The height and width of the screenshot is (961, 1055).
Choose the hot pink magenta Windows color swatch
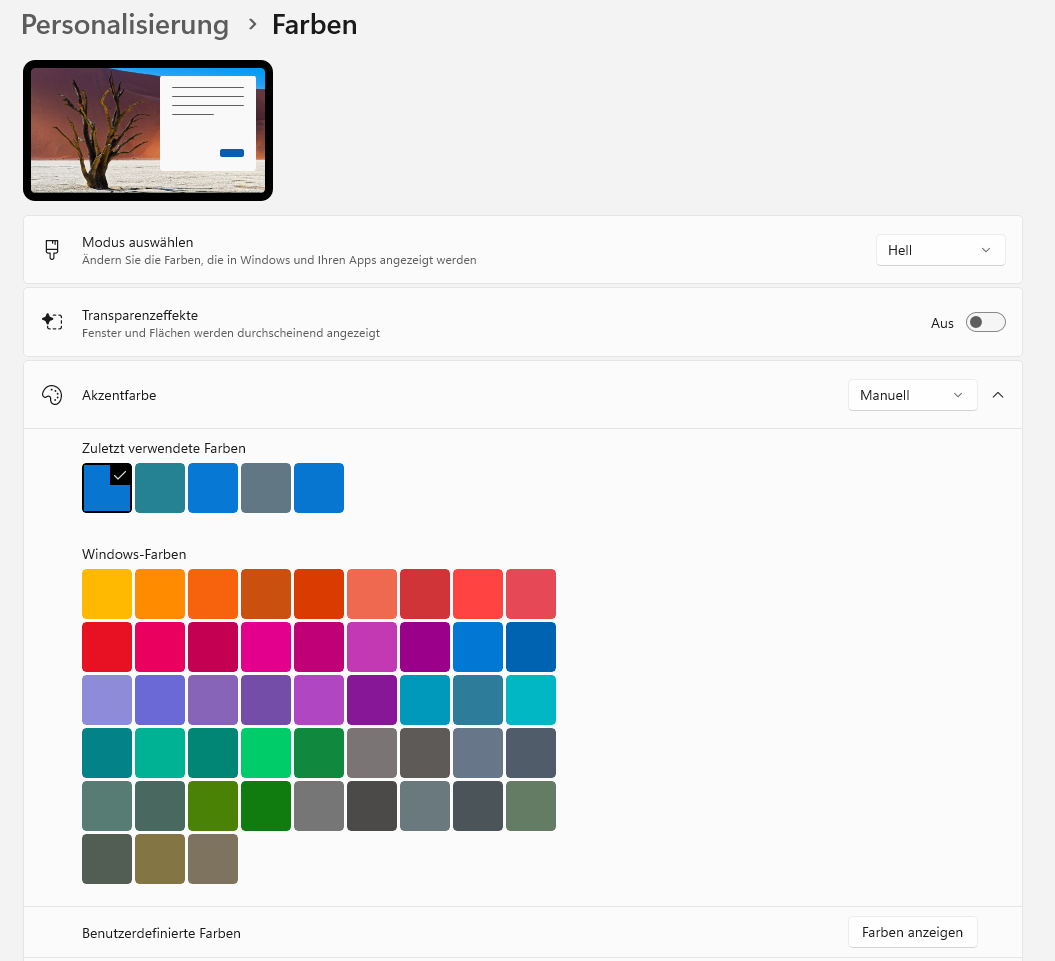click(x=266, y=647)
